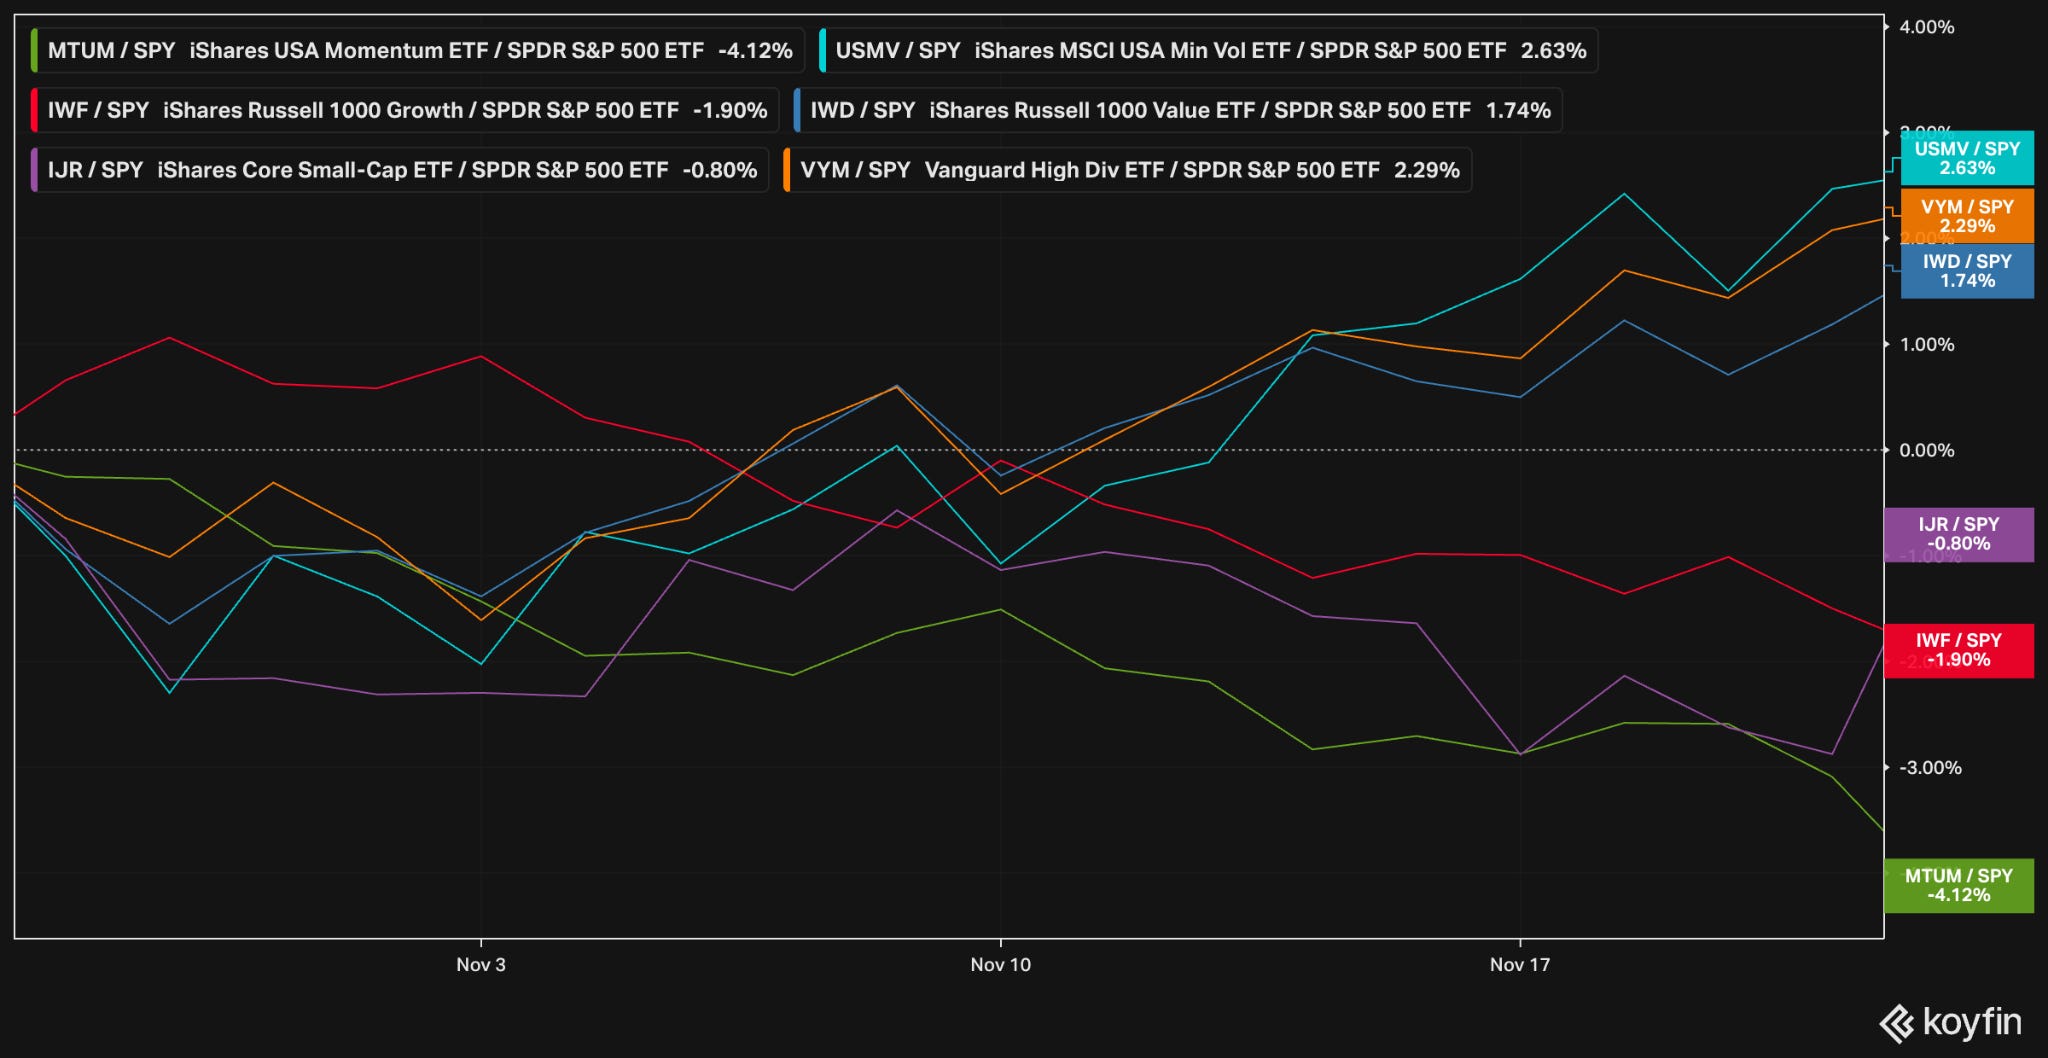
Task: Click the IWF / SPY legend entry
Action: (405, 110)
